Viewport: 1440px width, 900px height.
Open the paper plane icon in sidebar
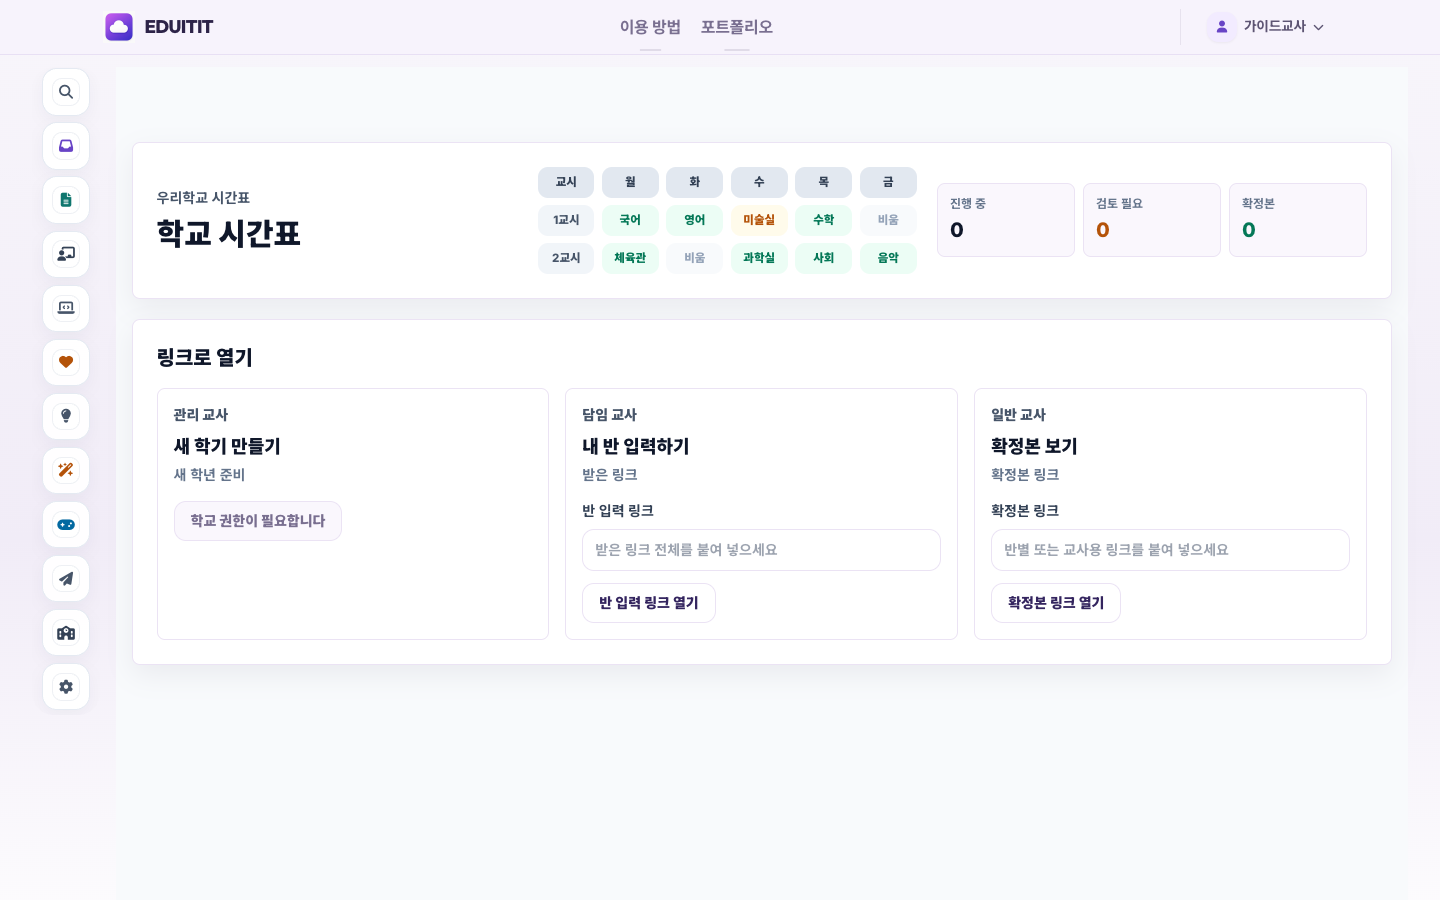pyautogui.click(x=66, y=578)
